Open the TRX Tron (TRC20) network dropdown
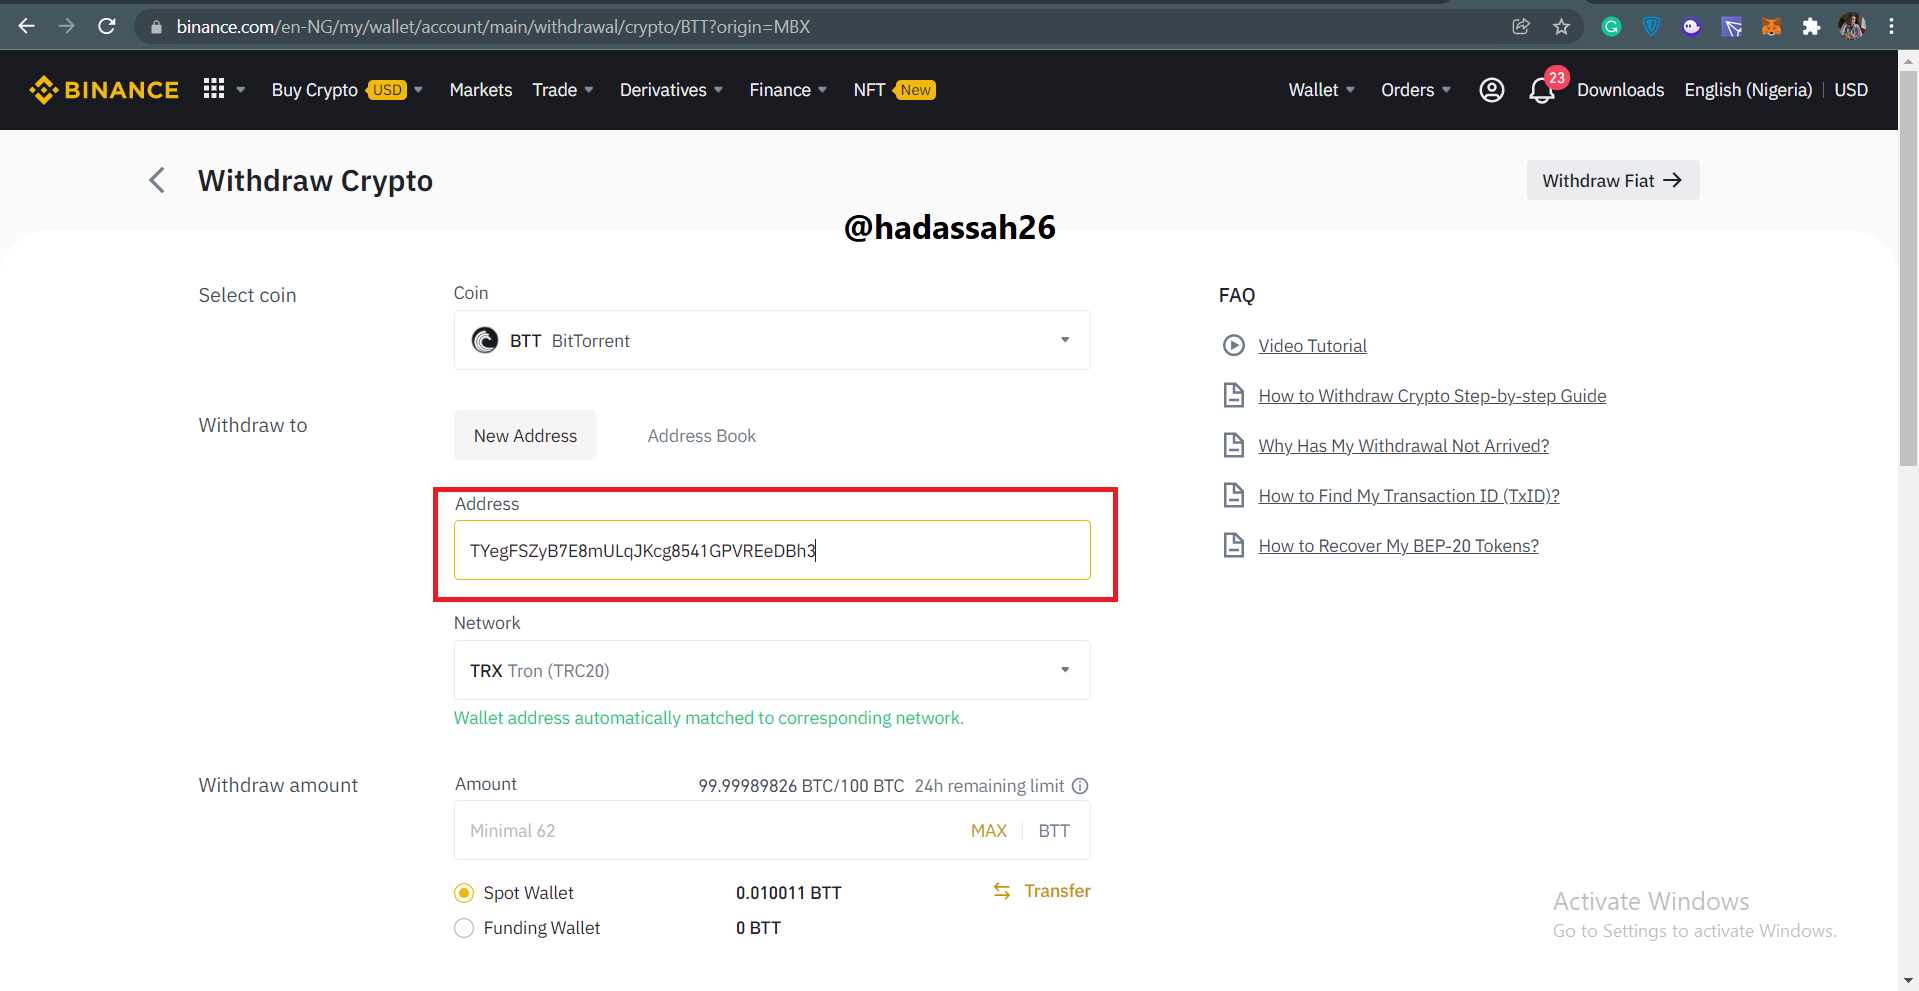 (x=772, y=670)
